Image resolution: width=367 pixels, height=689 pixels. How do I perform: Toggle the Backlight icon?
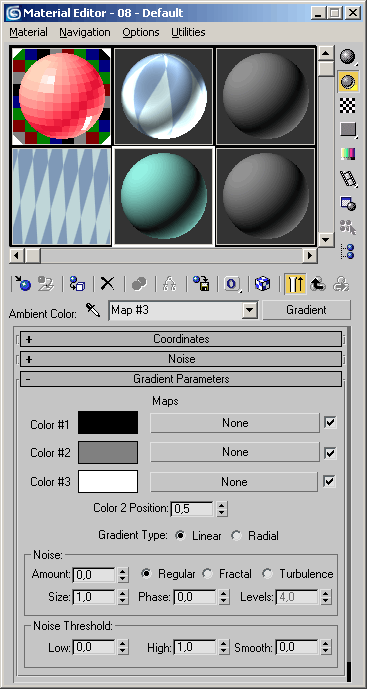point(347,81)
